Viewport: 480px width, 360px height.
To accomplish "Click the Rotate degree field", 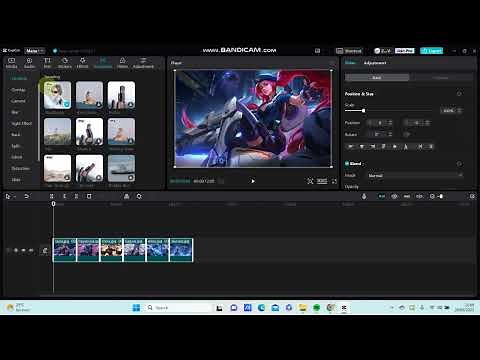I will click(x=379, y=134).
